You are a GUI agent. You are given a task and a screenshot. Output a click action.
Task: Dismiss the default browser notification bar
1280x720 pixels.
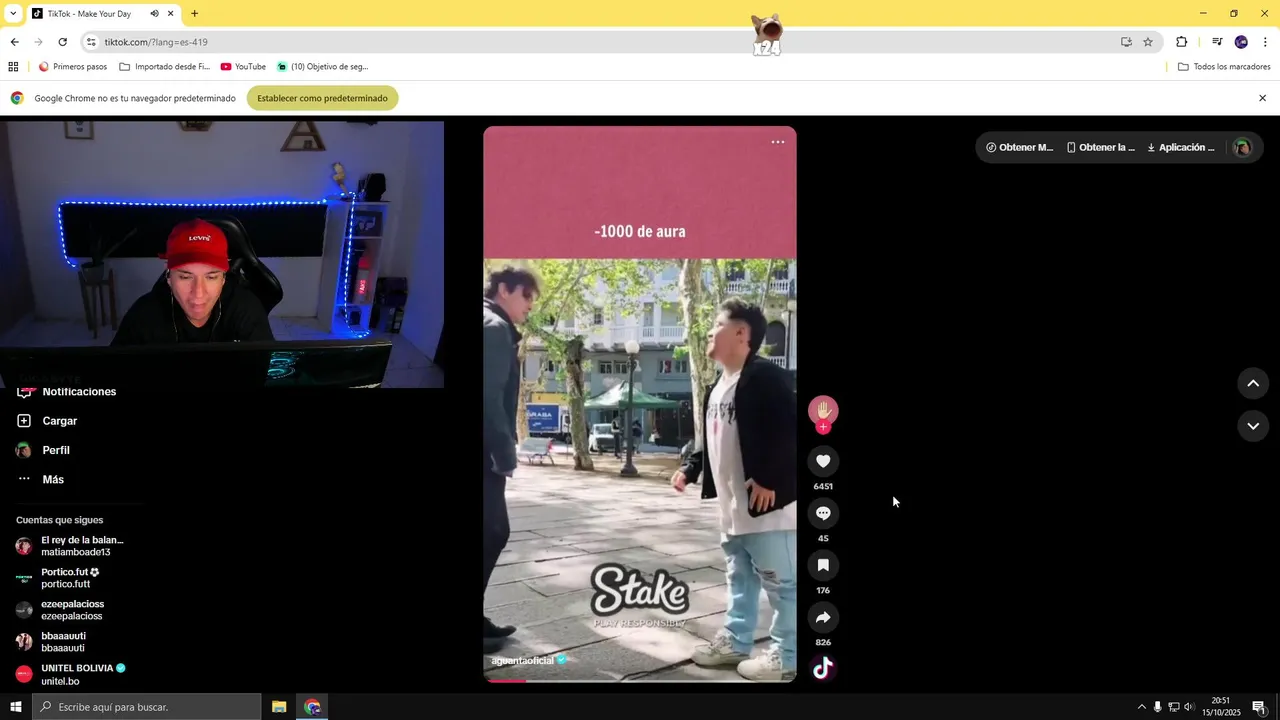(x=1262, y=98)
